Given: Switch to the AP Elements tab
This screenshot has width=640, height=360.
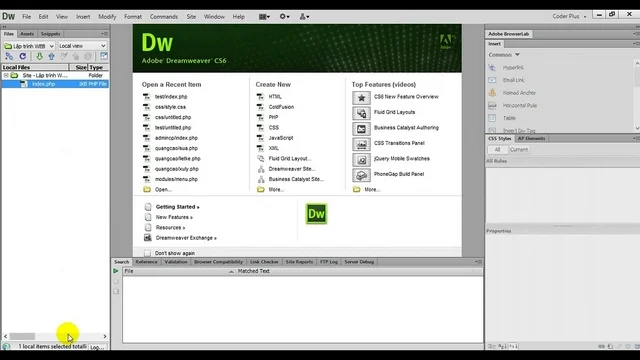Looking at the screenshot, I should point(531,138).
